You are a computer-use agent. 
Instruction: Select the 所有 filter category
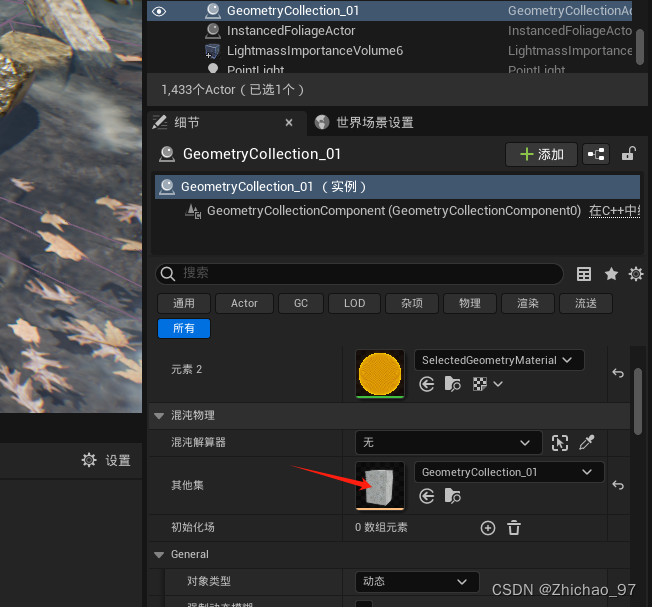pos(184,328)
